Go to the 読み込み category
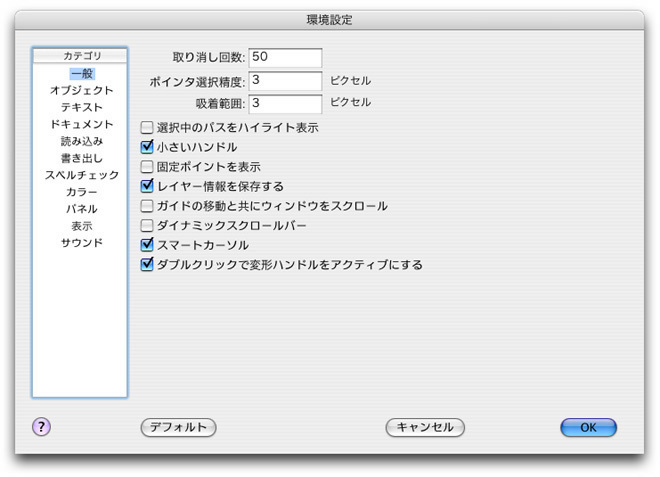 pos(82,141)
